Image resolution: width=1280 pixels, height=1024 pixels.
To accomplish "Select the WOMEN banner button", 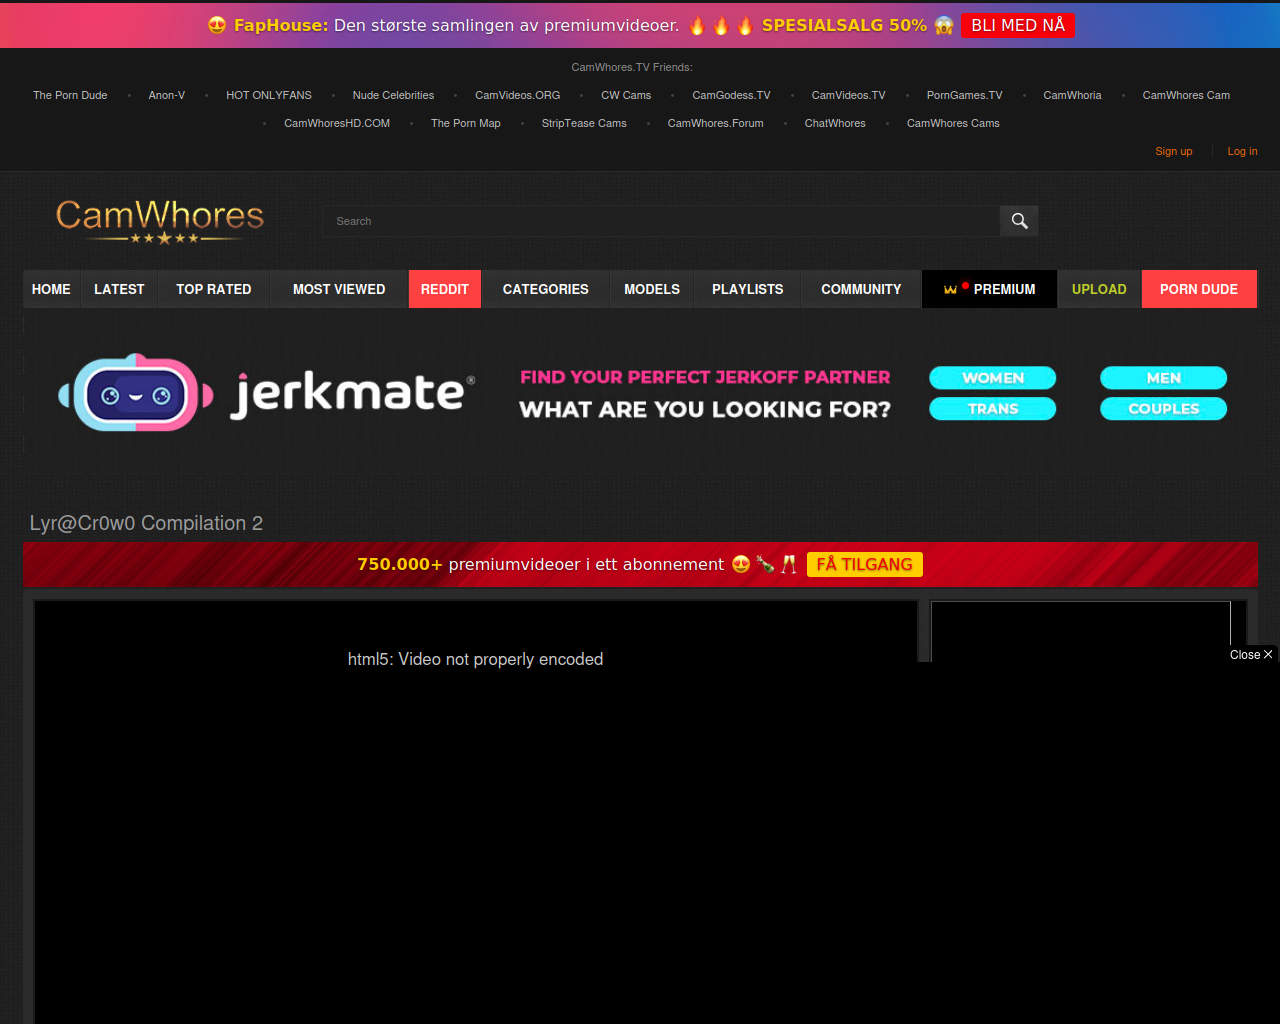I will pos(993,378).
